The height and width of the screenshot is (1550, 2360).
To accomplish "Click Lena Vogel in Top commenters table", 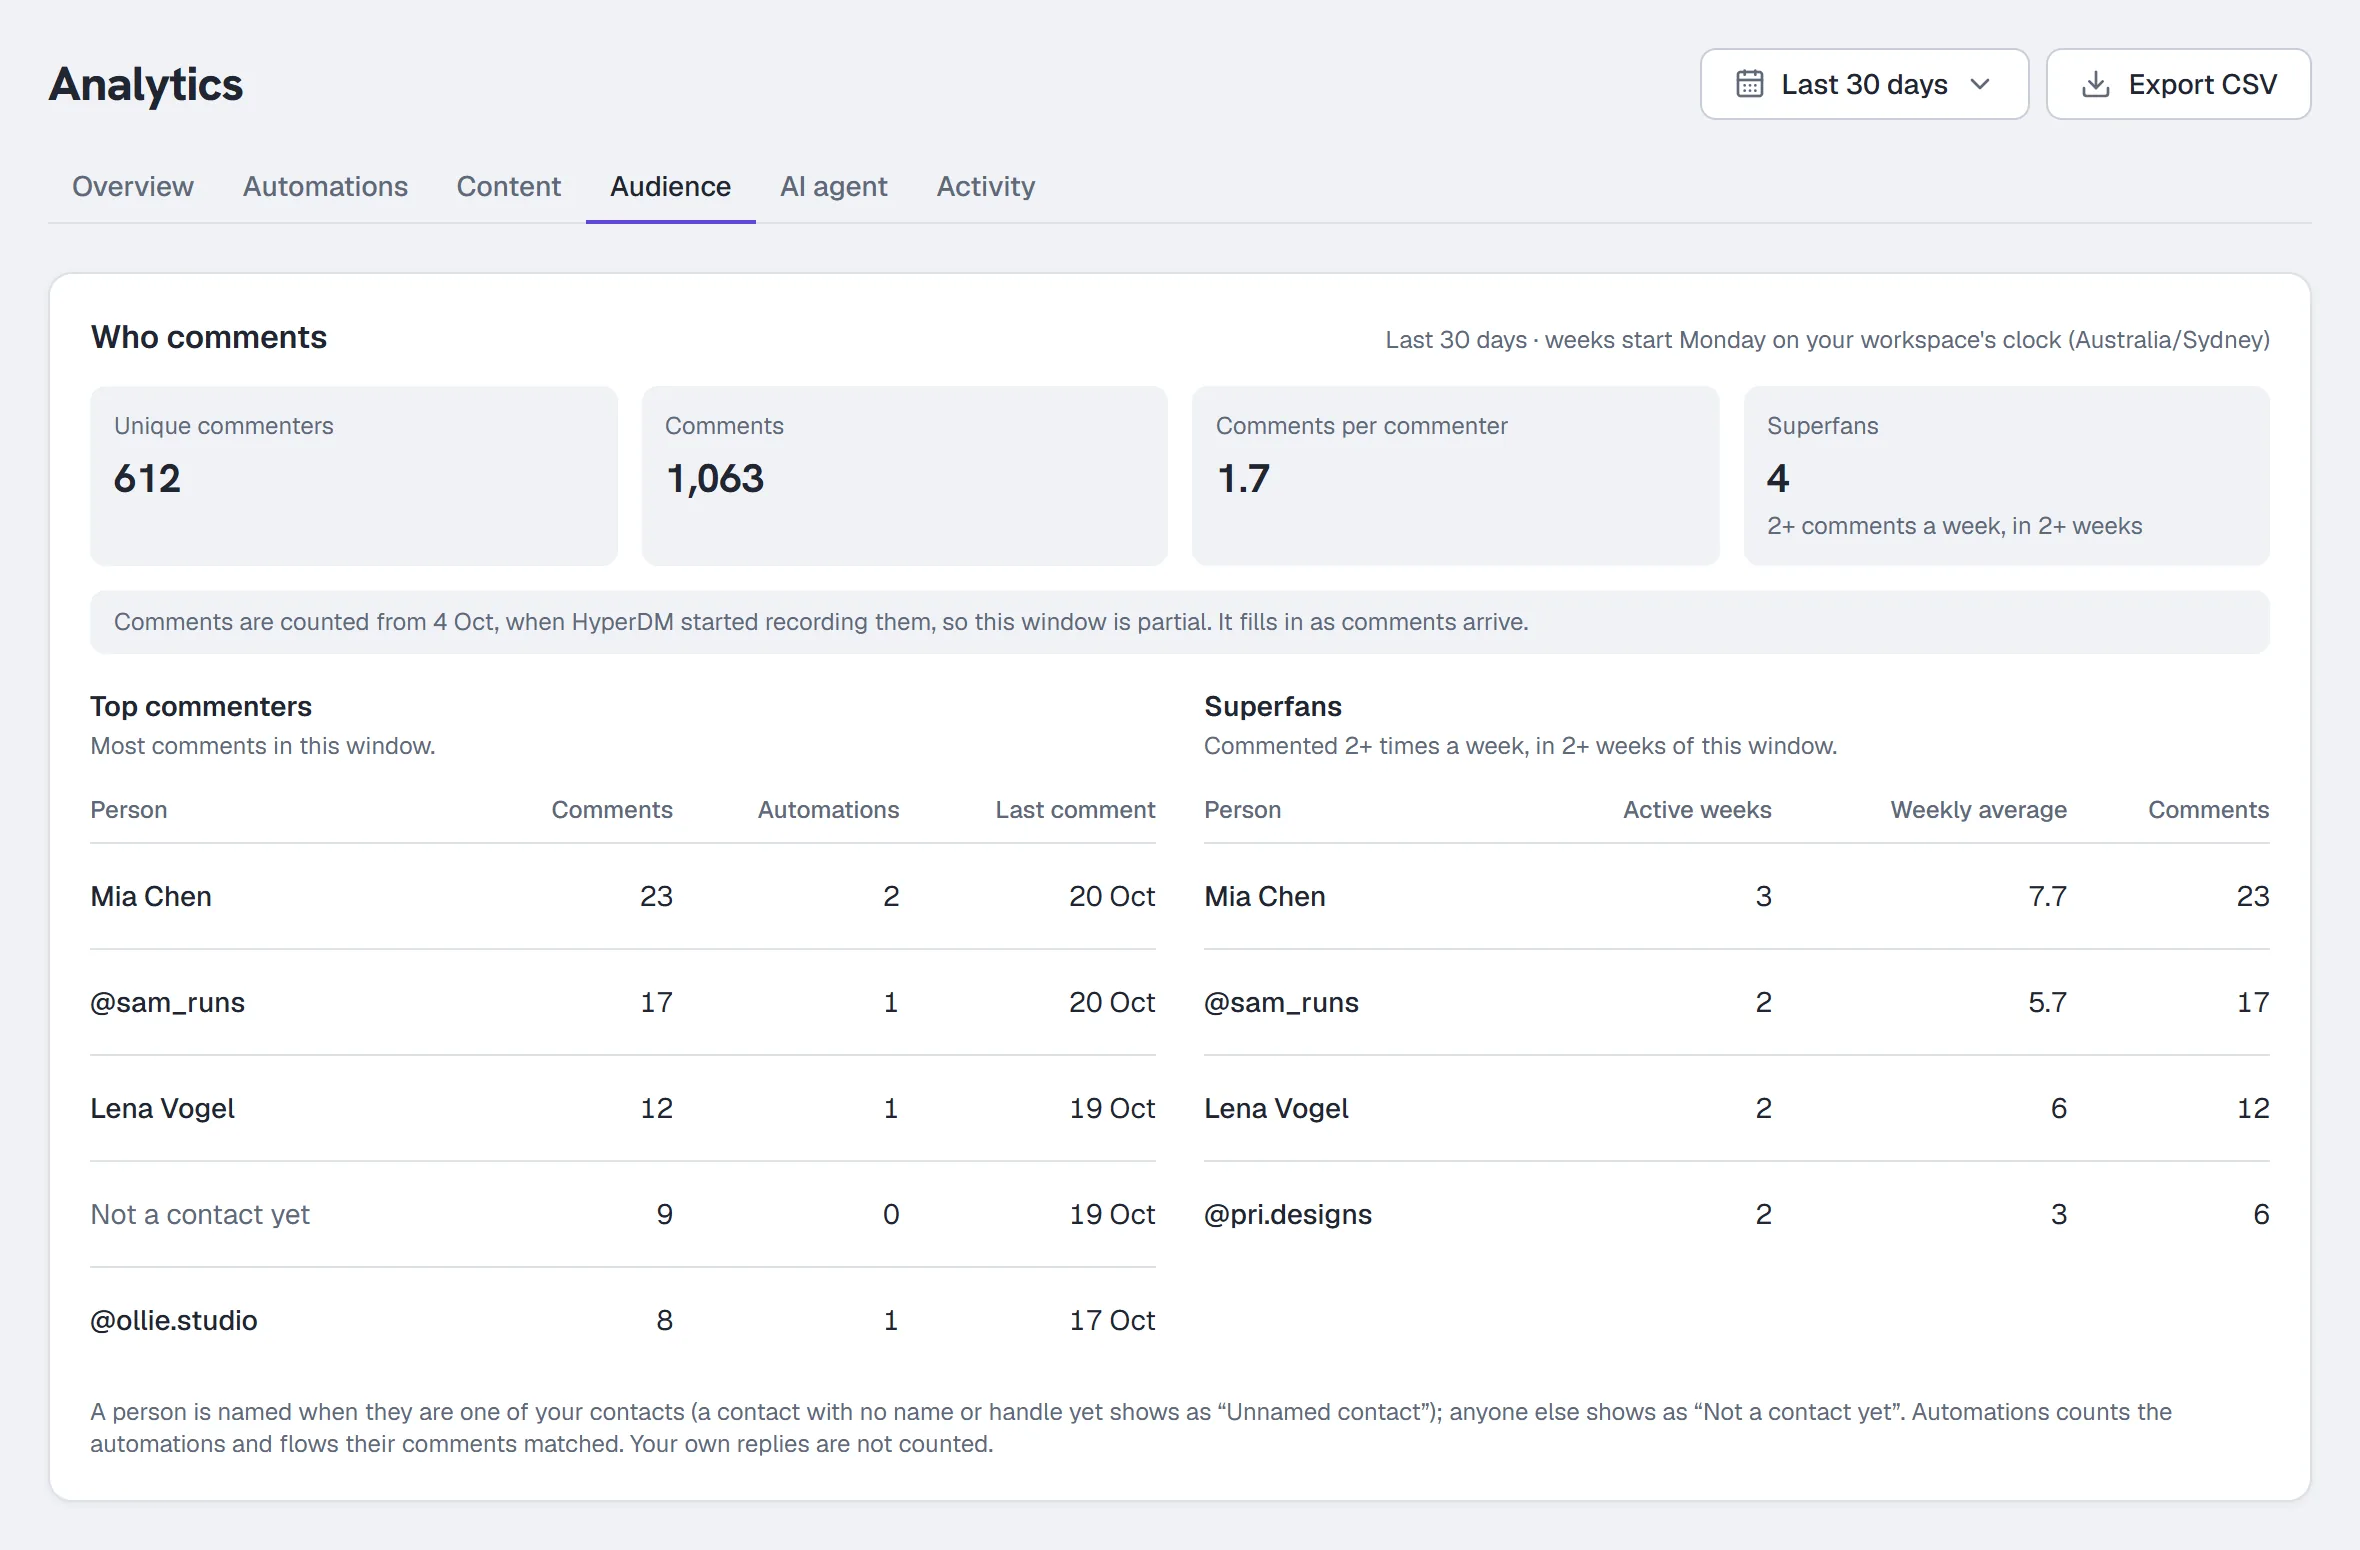I will point(163,1108).
